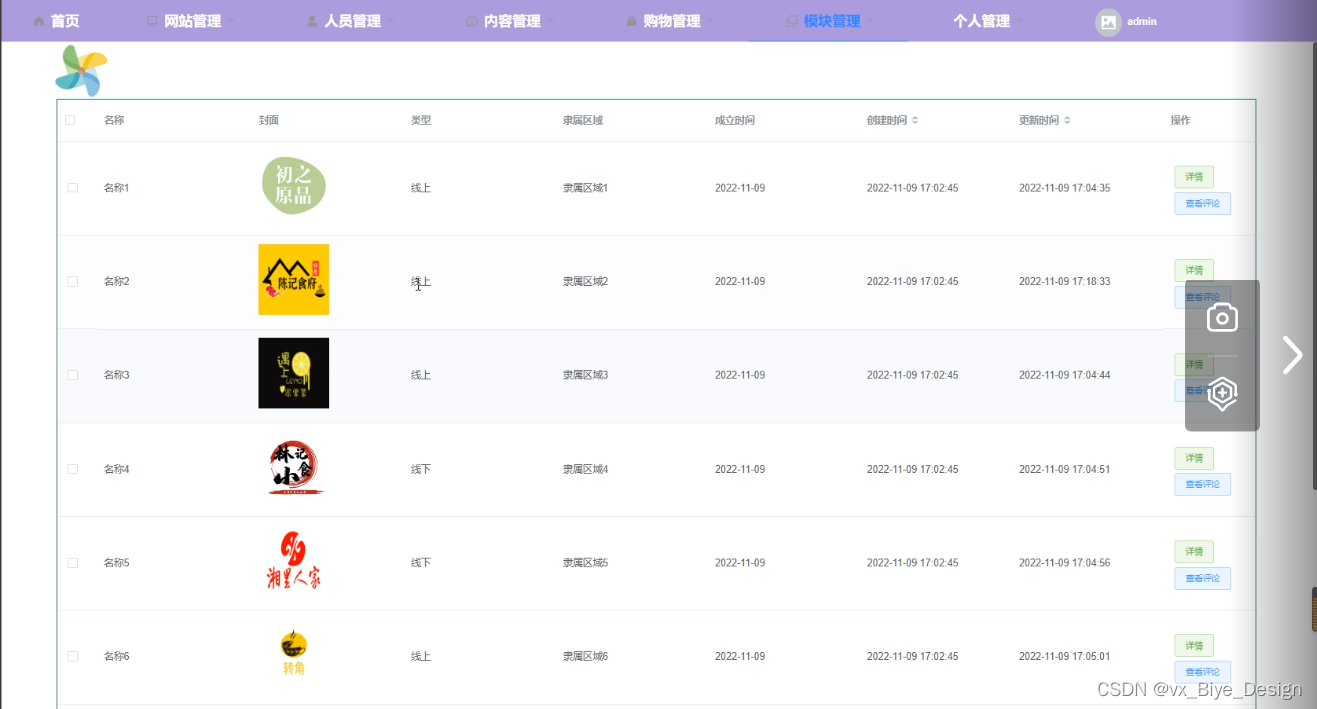This screenshot has width=1317, height=709.
Task: Check the box for 名称3 row
Action: tap(72, 375)
